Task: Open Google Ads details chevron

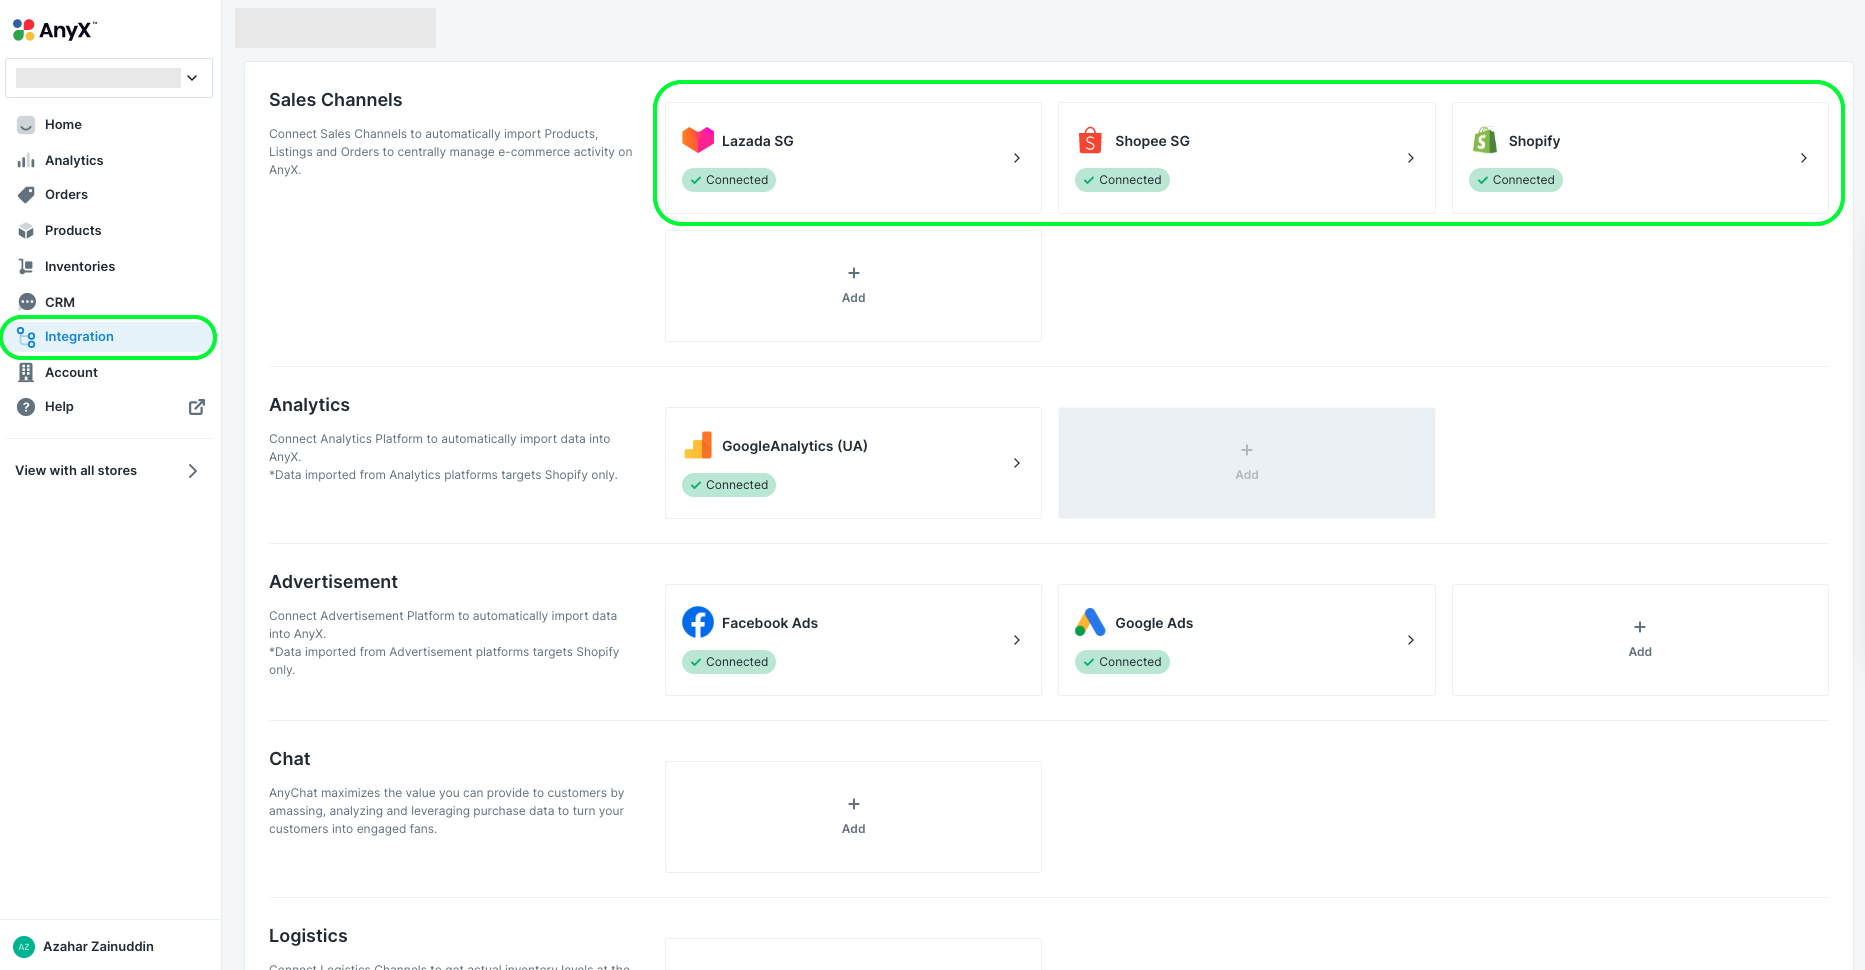Action: tap(1411, 640)
